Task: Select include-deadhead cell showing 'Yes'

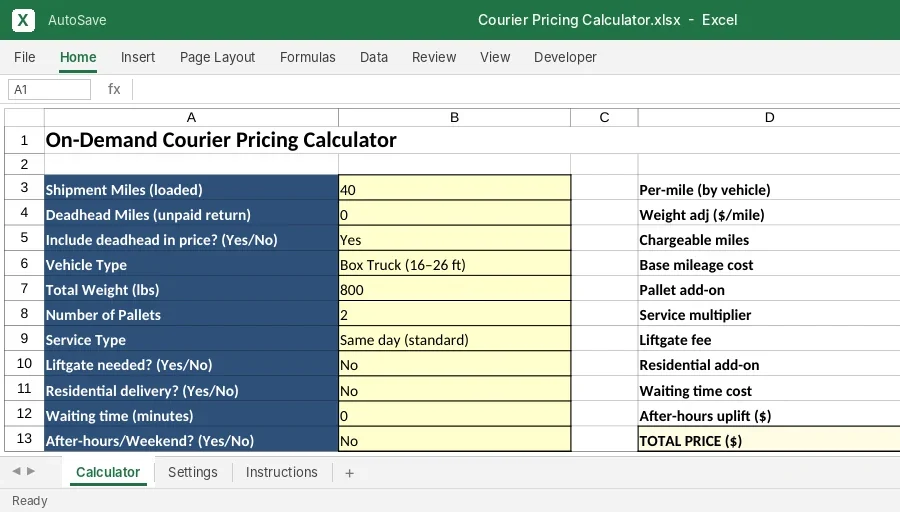Action: point(455,238)
